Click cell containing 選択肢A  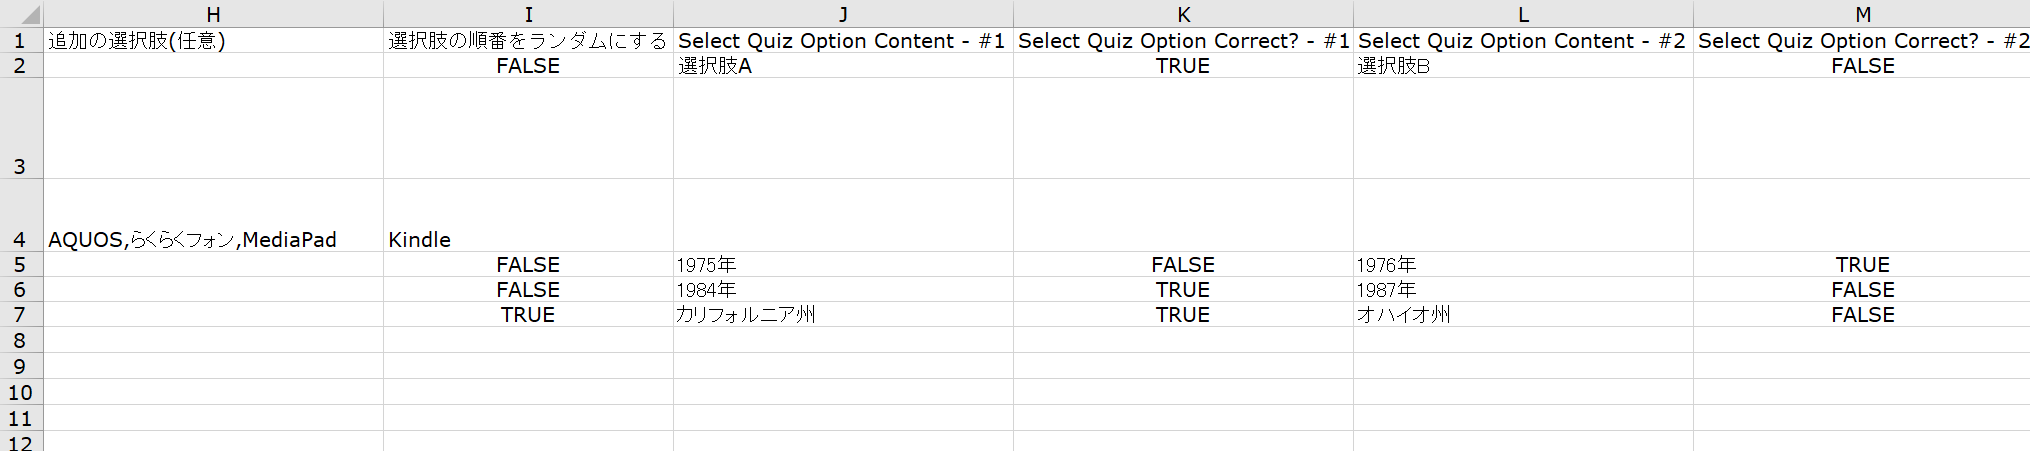point(843,65)
